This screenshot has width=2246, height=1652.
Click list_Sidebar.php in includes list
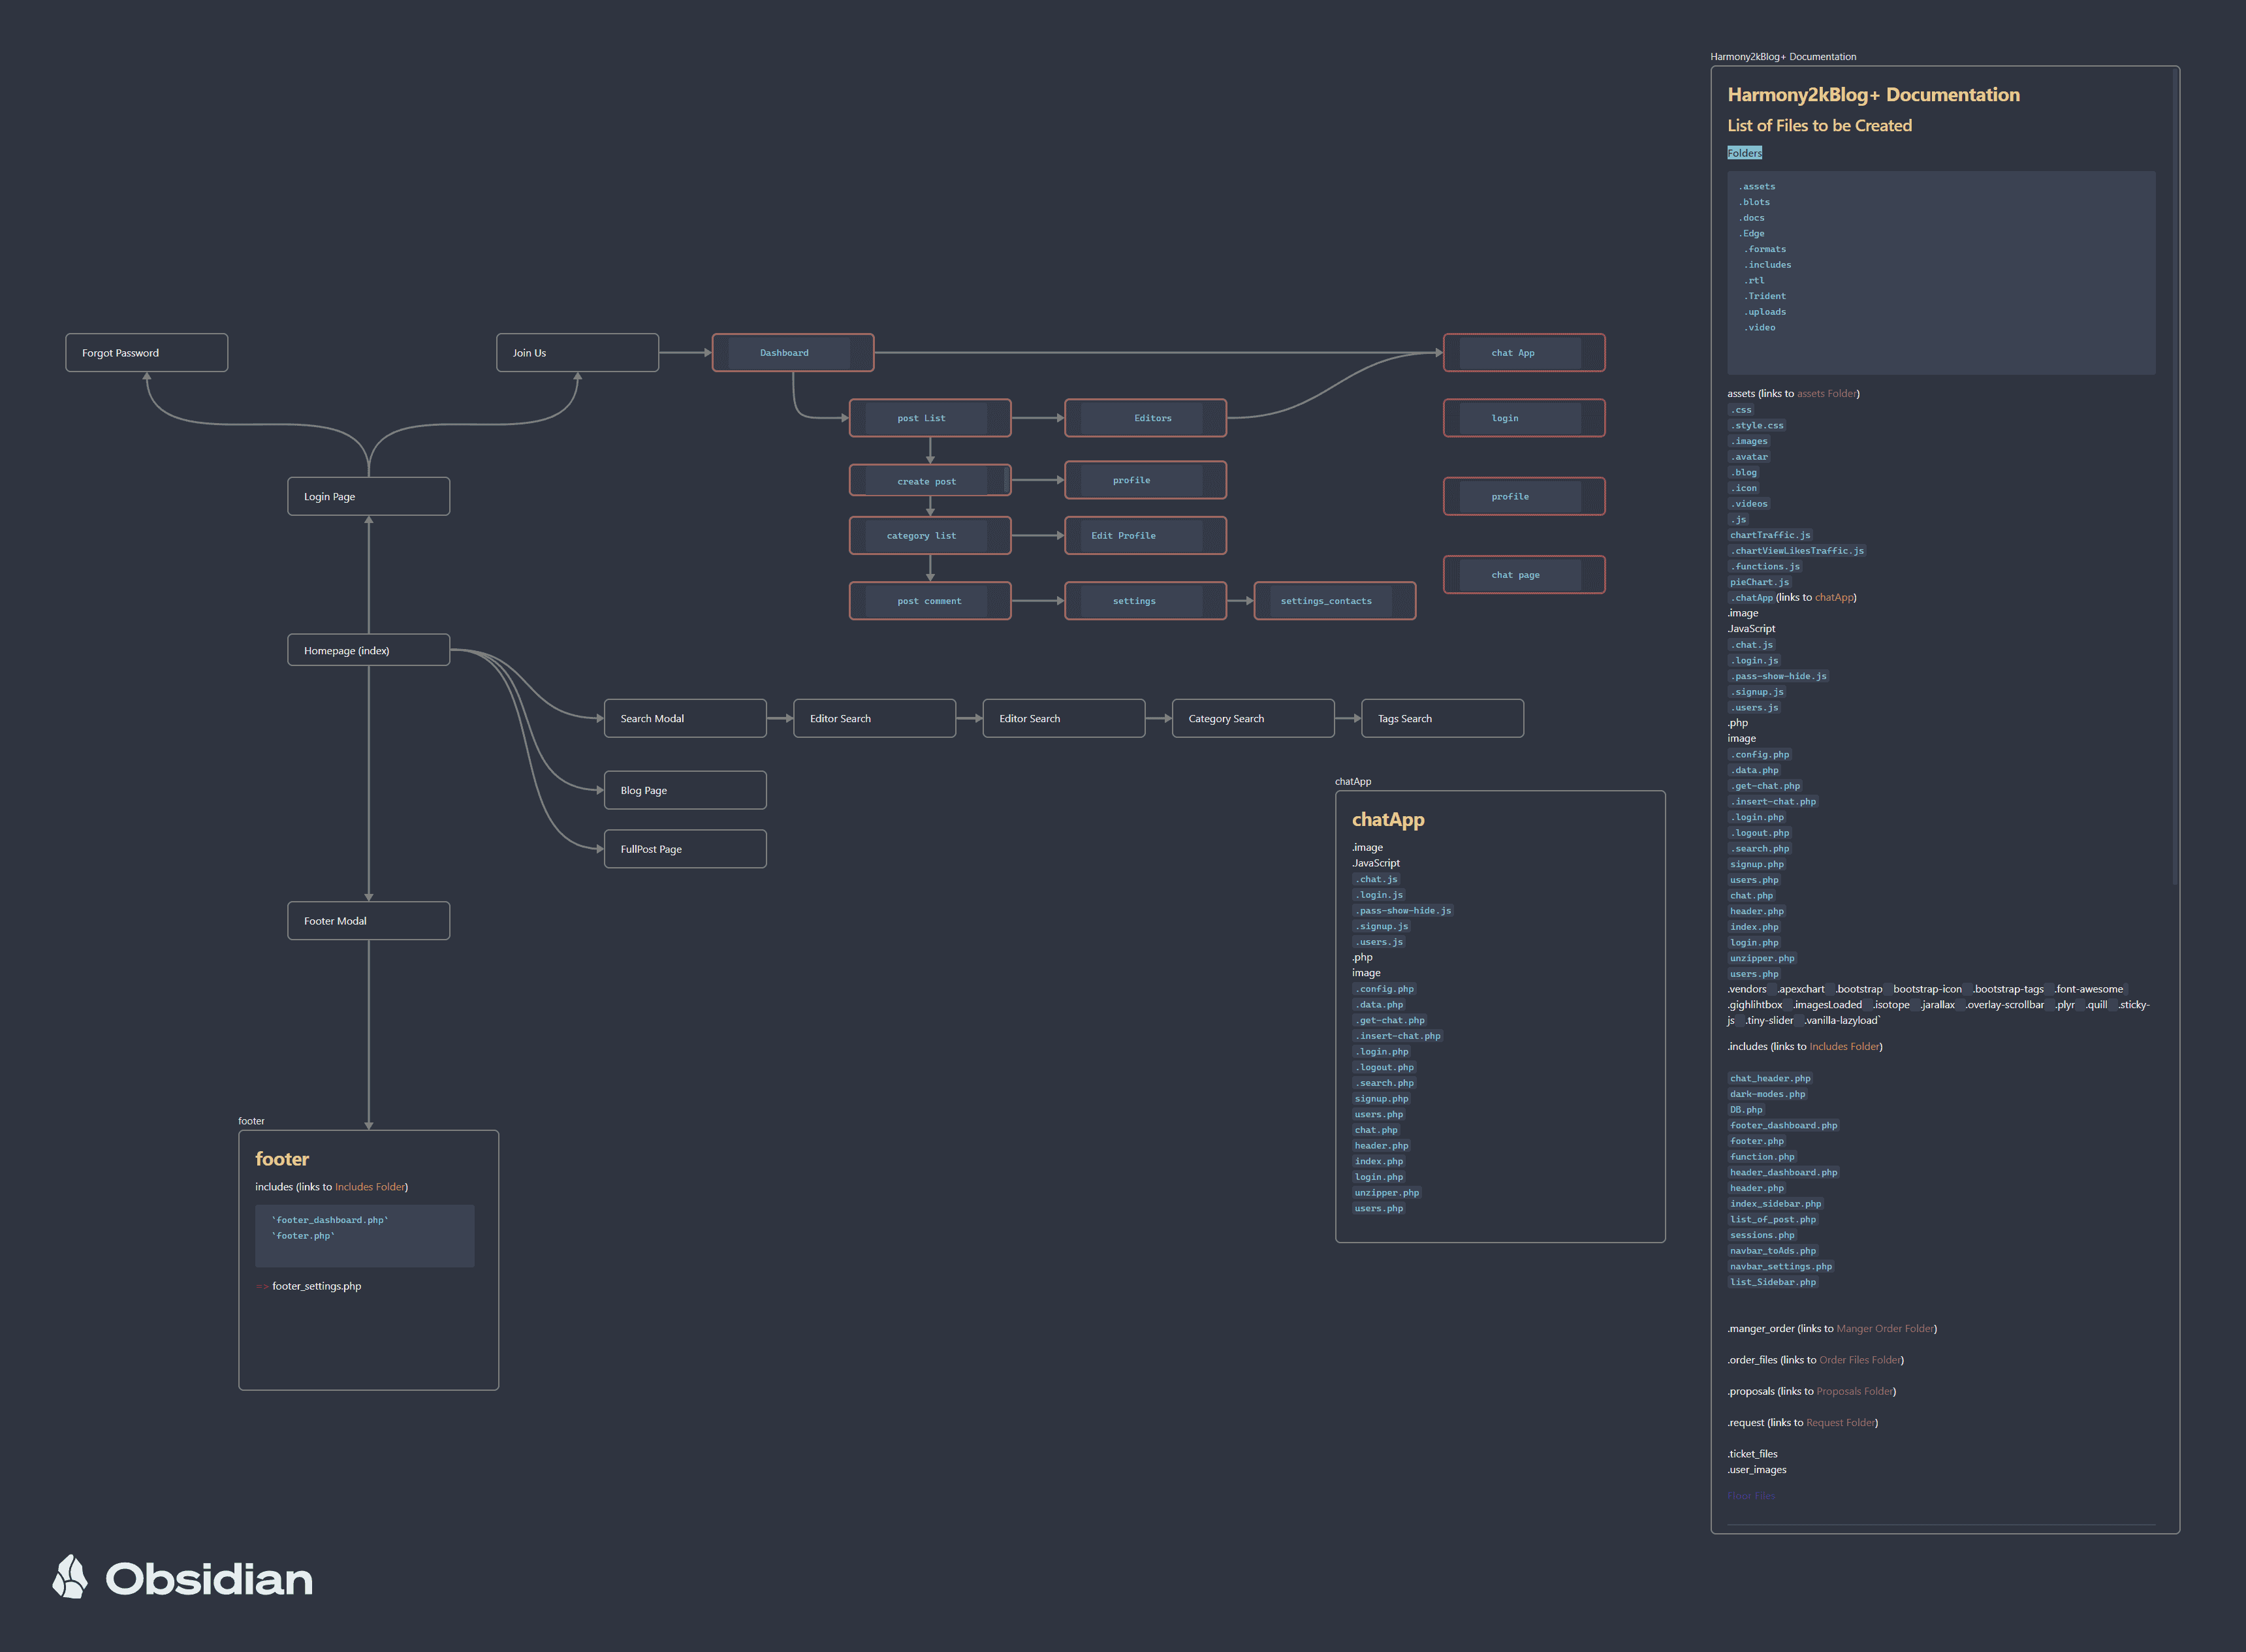point(1773,1282)
